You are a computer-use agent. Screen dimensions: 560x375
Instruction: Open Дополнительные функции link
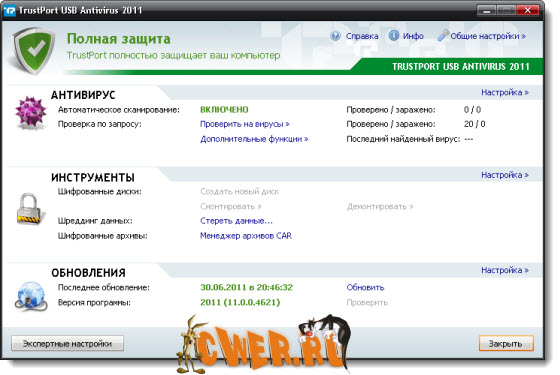(254, 139)
